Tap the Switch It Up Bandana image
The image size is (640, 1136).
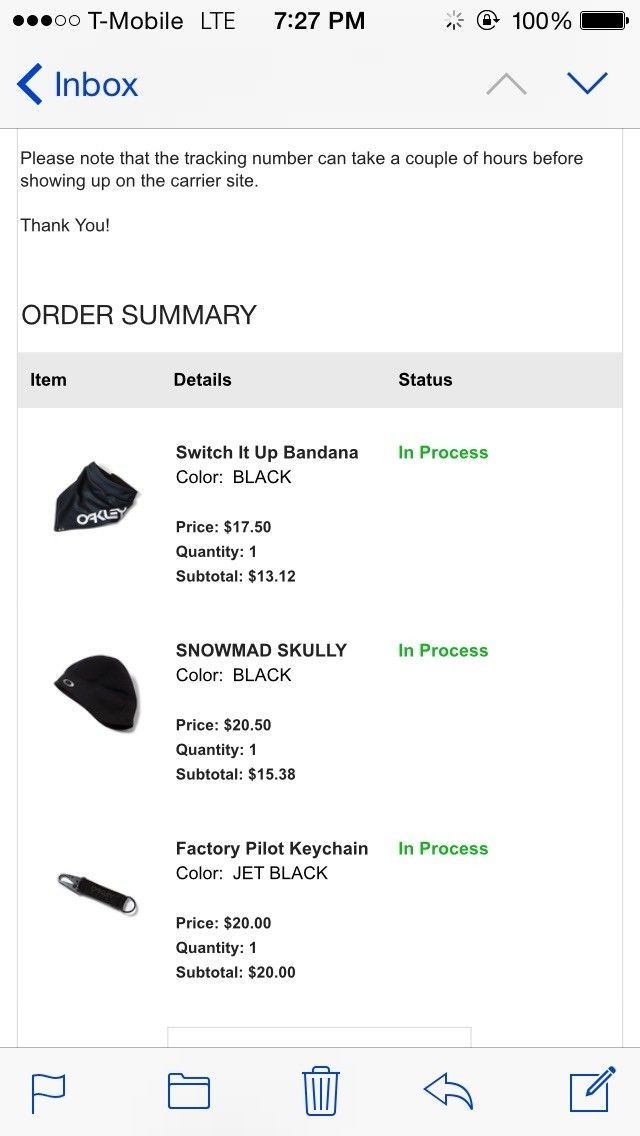click(x=95, y=497)
